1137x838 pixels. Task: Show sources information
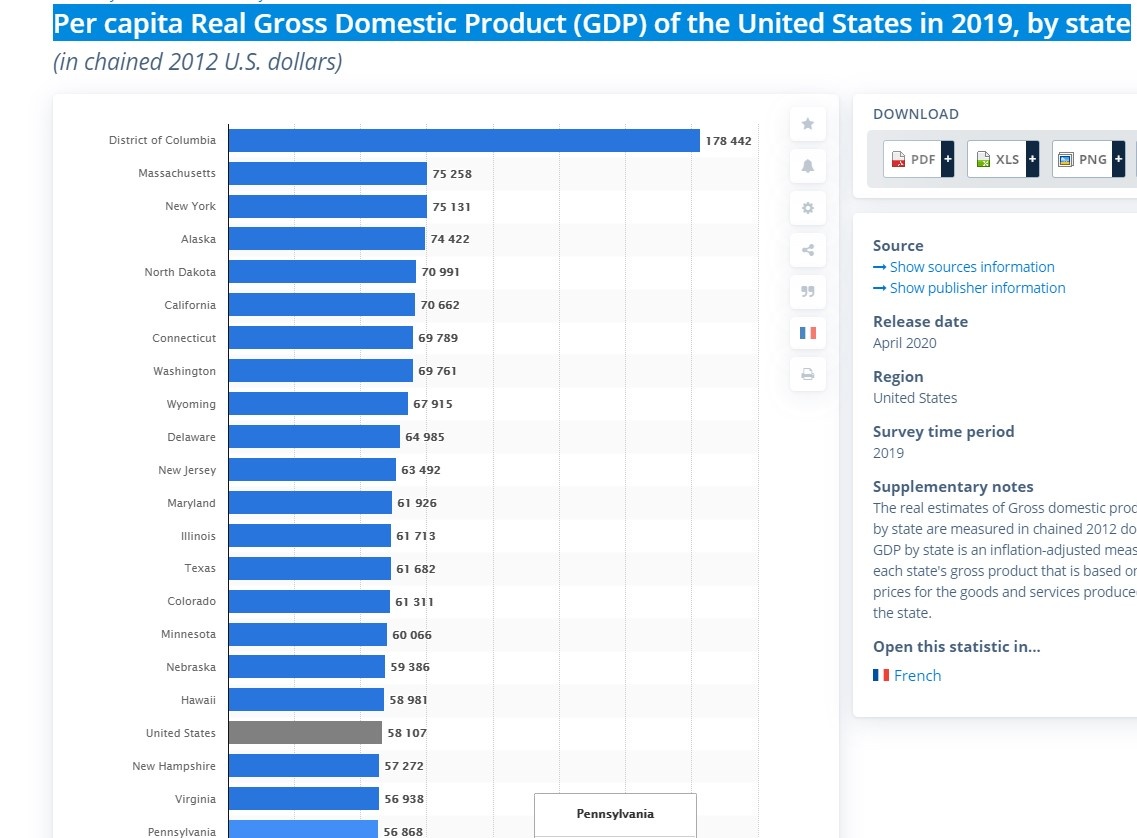(971, 267)
